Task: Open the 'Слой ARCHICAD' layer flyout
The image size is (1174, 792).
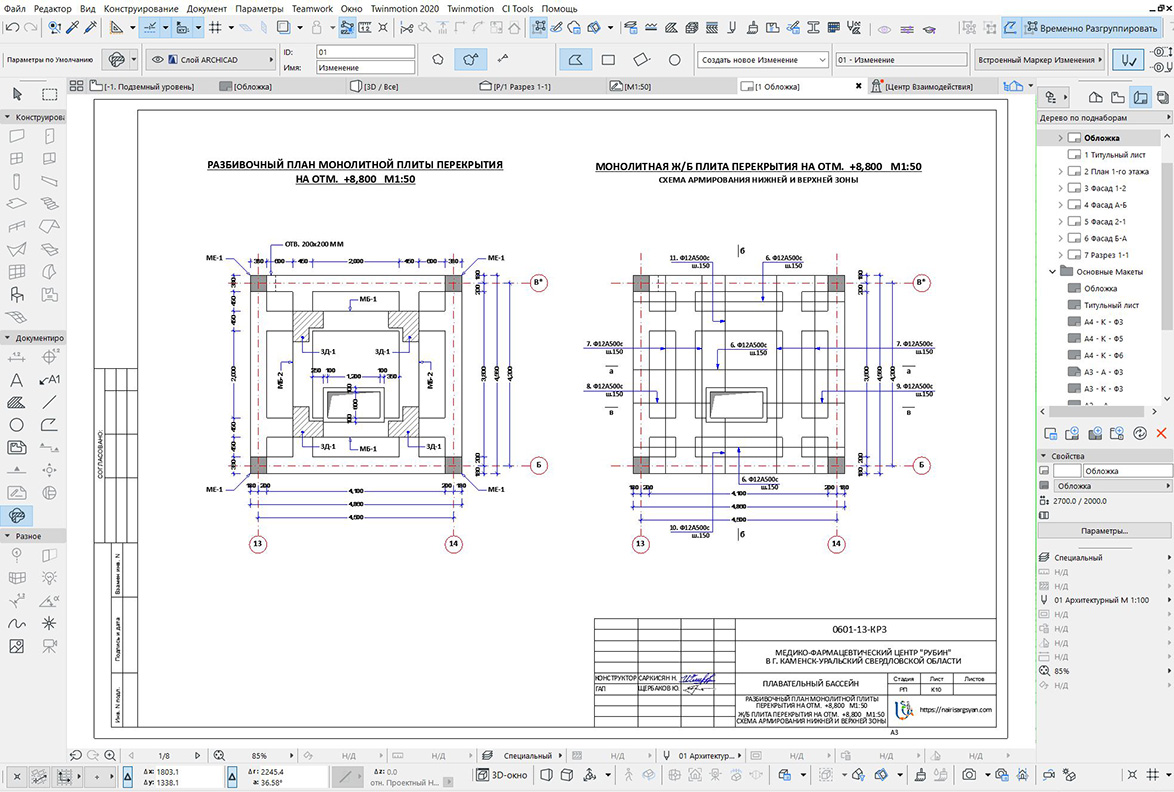Action: click(211, 59)
